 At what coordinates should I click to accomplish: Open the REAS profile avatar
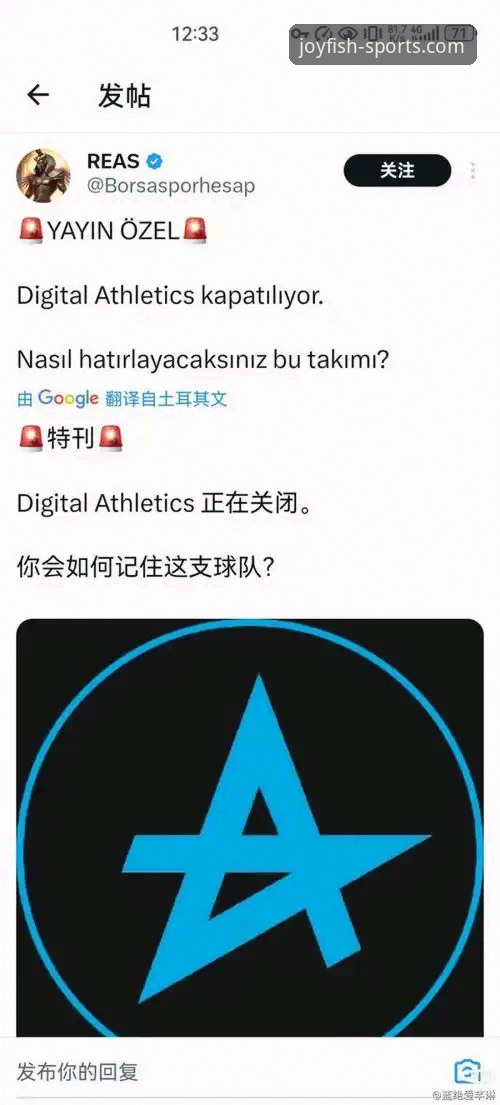tap(43, 175)
